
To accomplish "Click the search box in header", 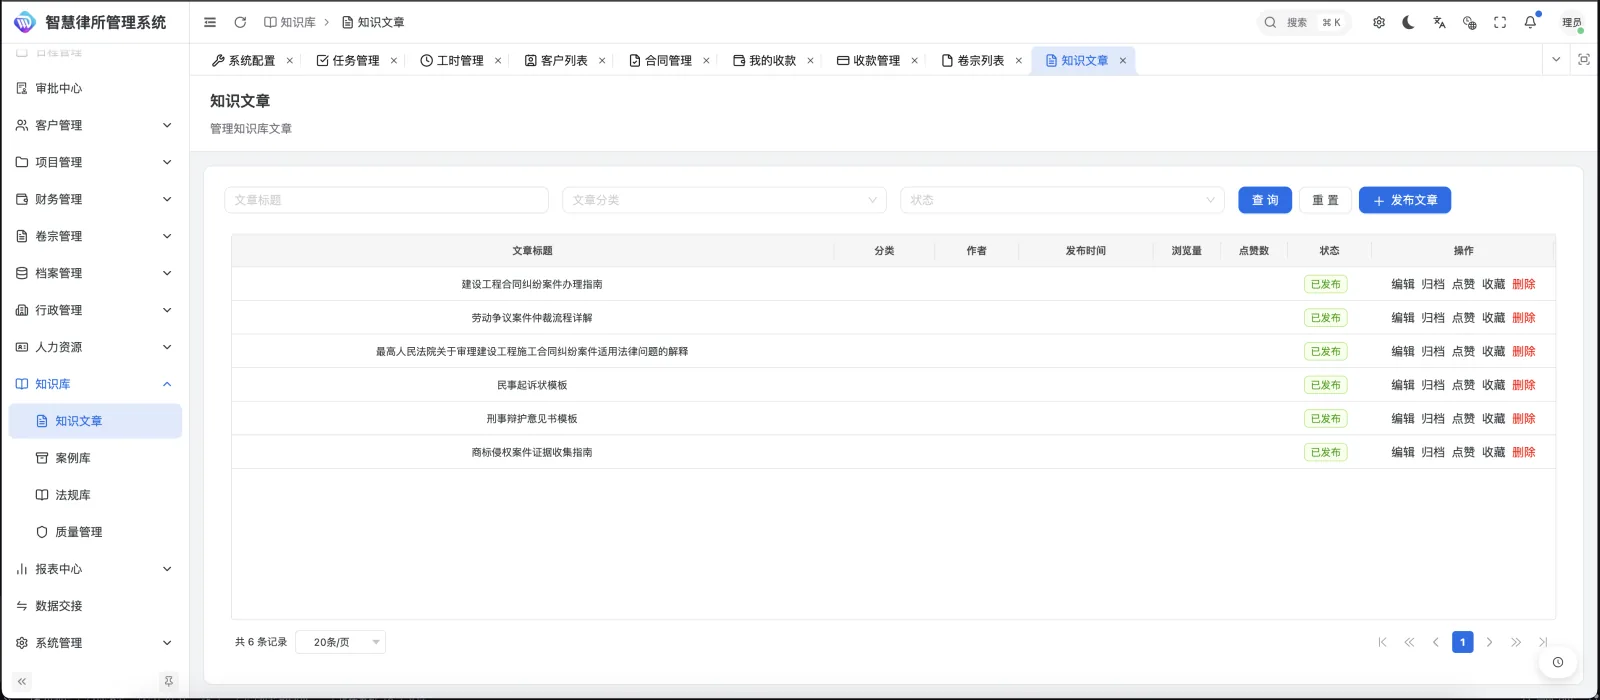I will pyautogui.click(x=1303, y=22).
